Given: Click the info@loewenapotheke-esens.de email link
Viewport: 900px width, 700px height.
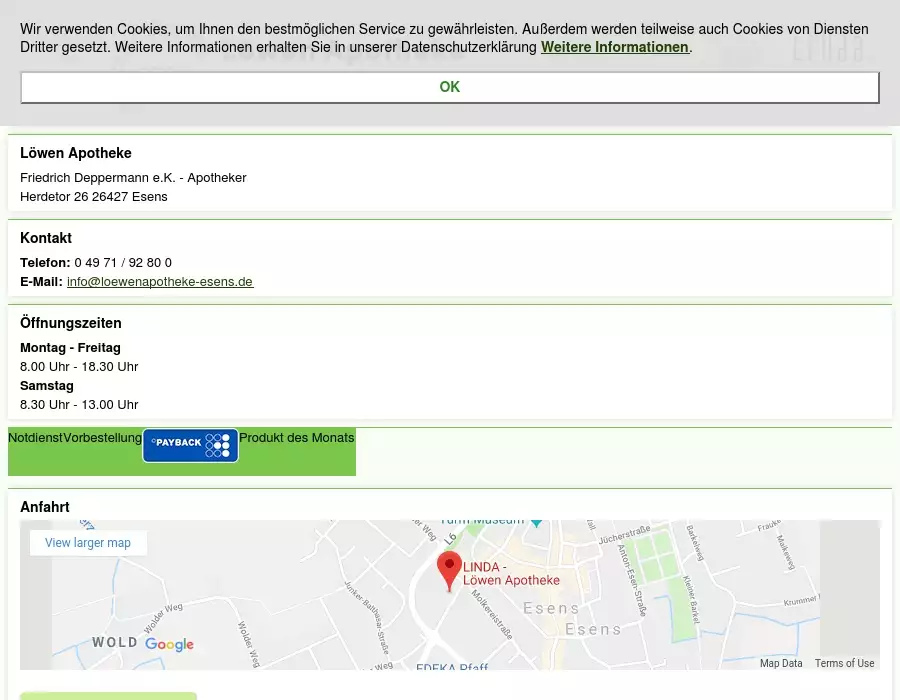Looking at the screenshot, I should click(160, 282).
